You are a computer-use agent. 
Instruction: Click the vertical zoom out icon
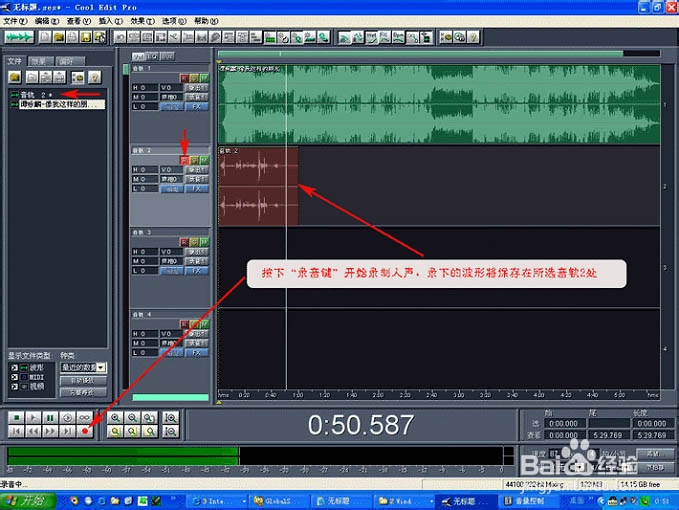pos(171,431)
